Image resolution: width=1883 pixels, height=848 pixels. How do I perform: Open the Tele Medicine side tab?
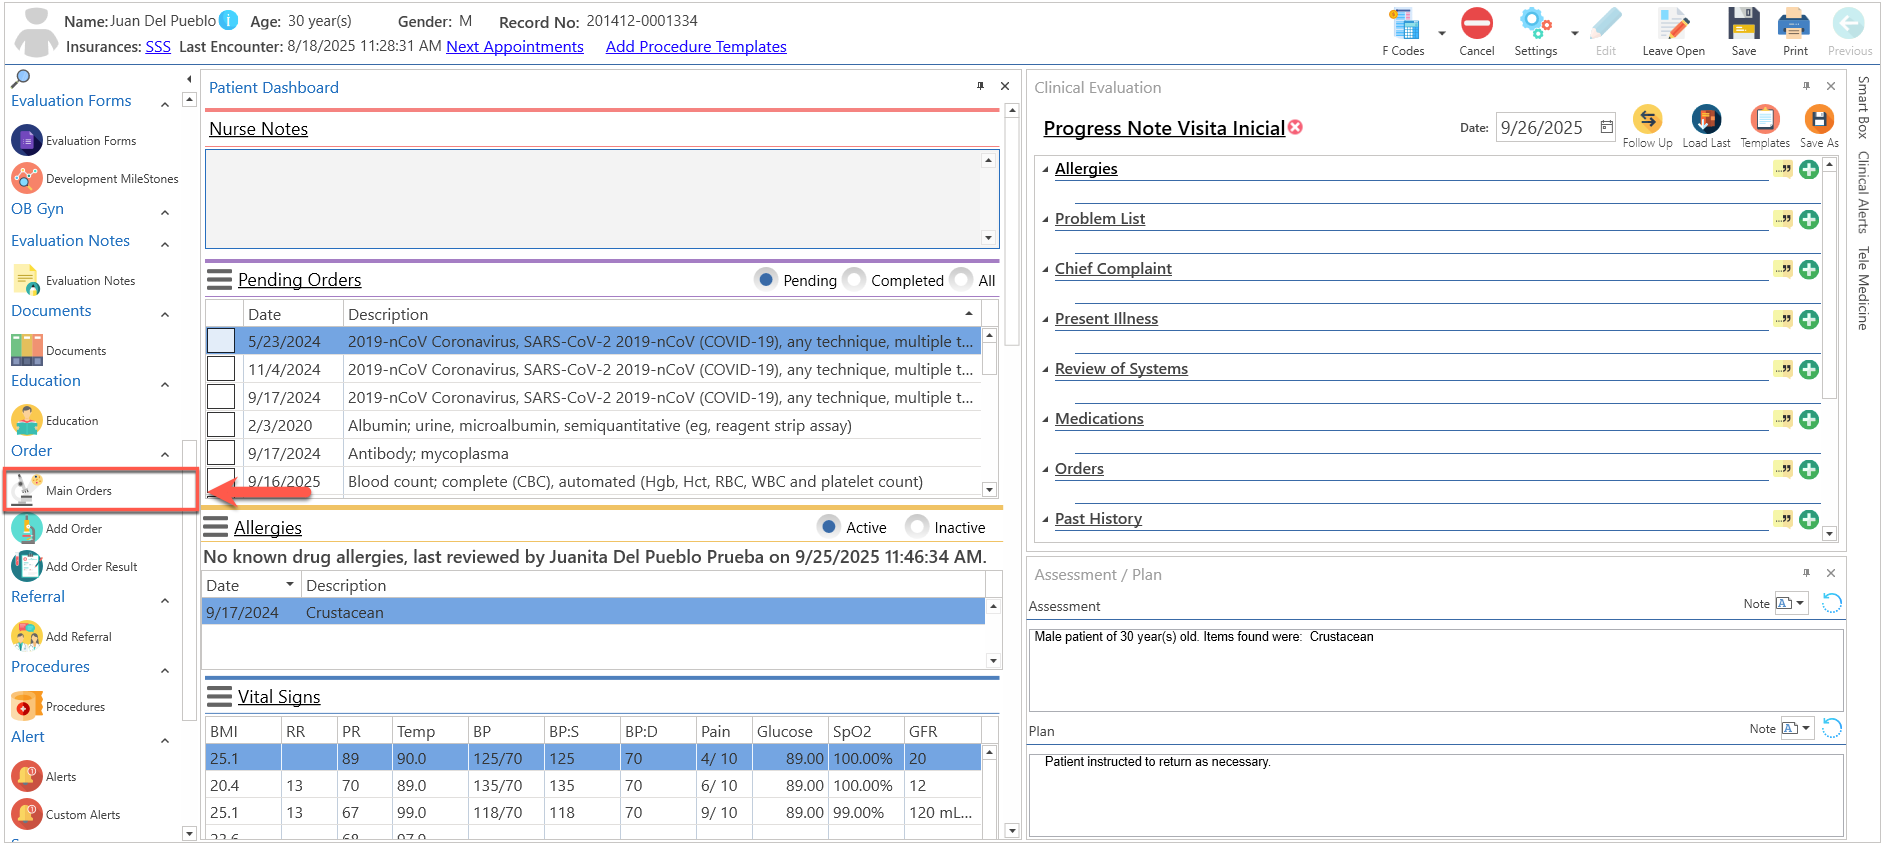pos(1863,288)
